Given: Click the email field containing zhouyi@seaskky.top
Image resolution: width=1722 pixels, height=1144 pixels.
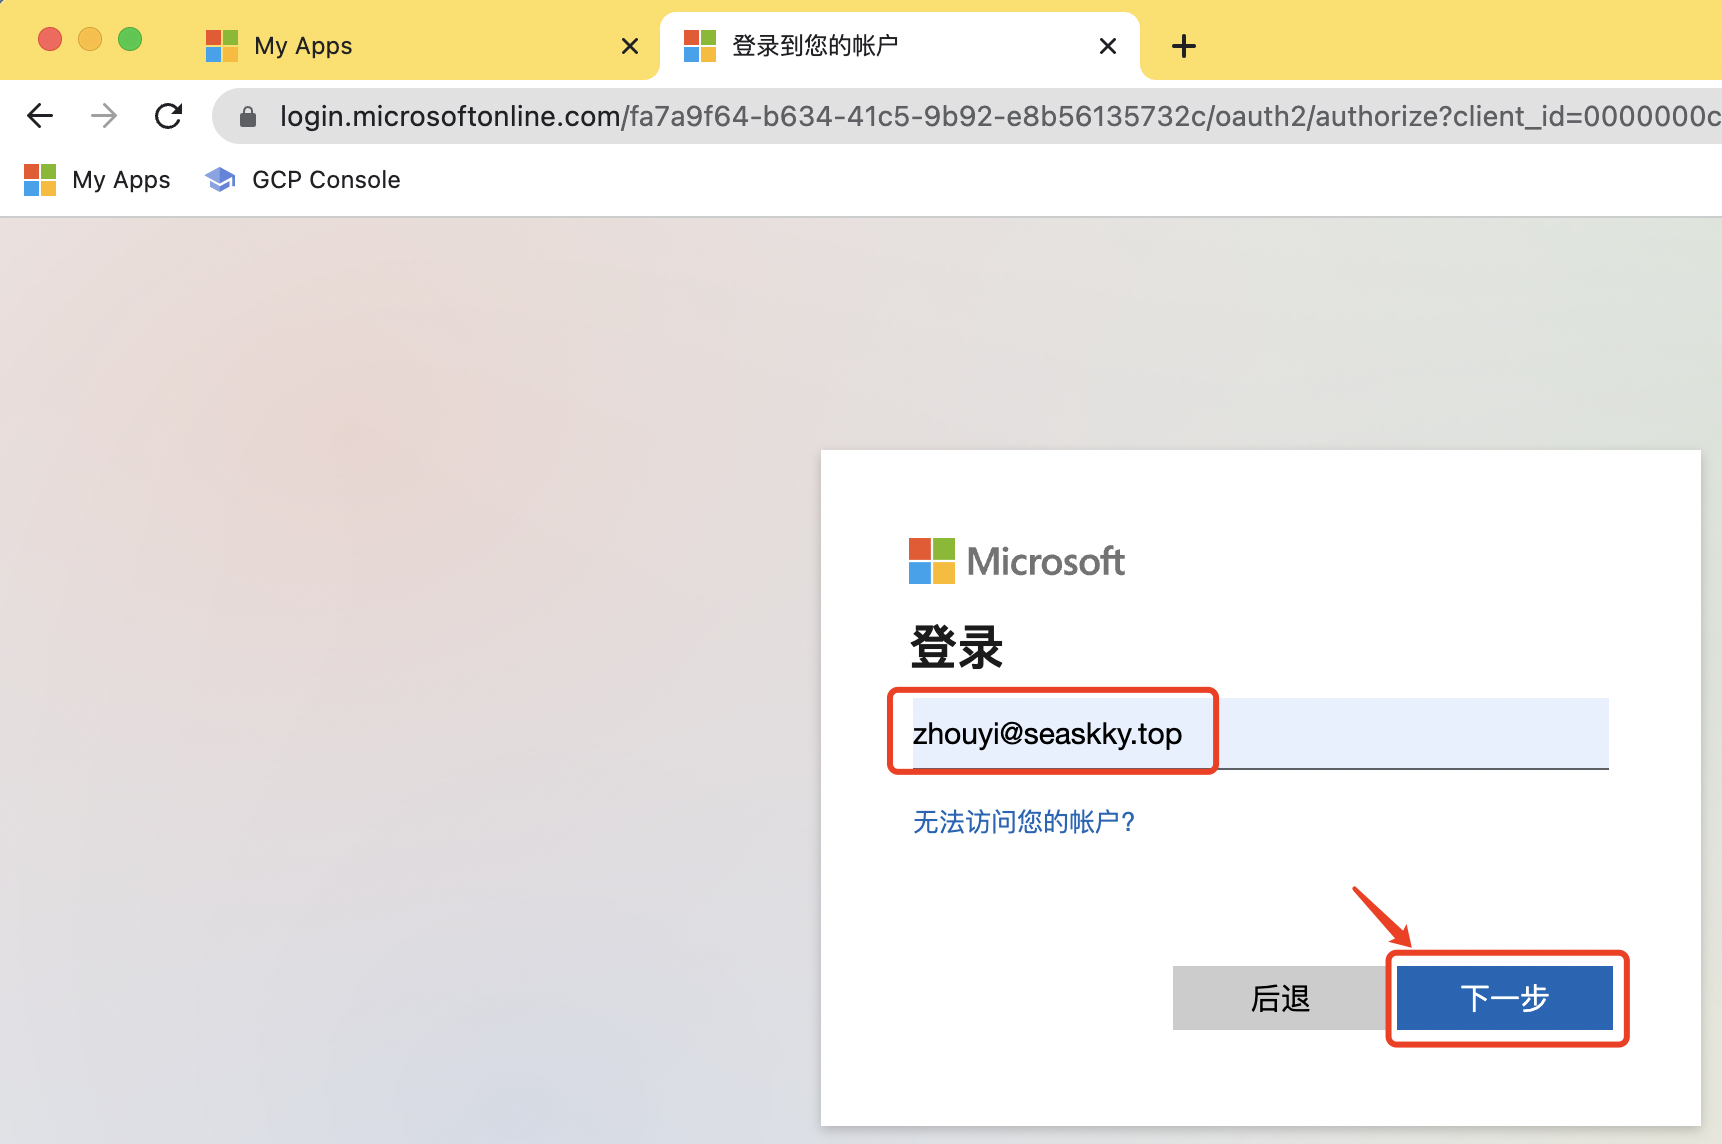Looking at the screenshot, I should (1260, 733).
